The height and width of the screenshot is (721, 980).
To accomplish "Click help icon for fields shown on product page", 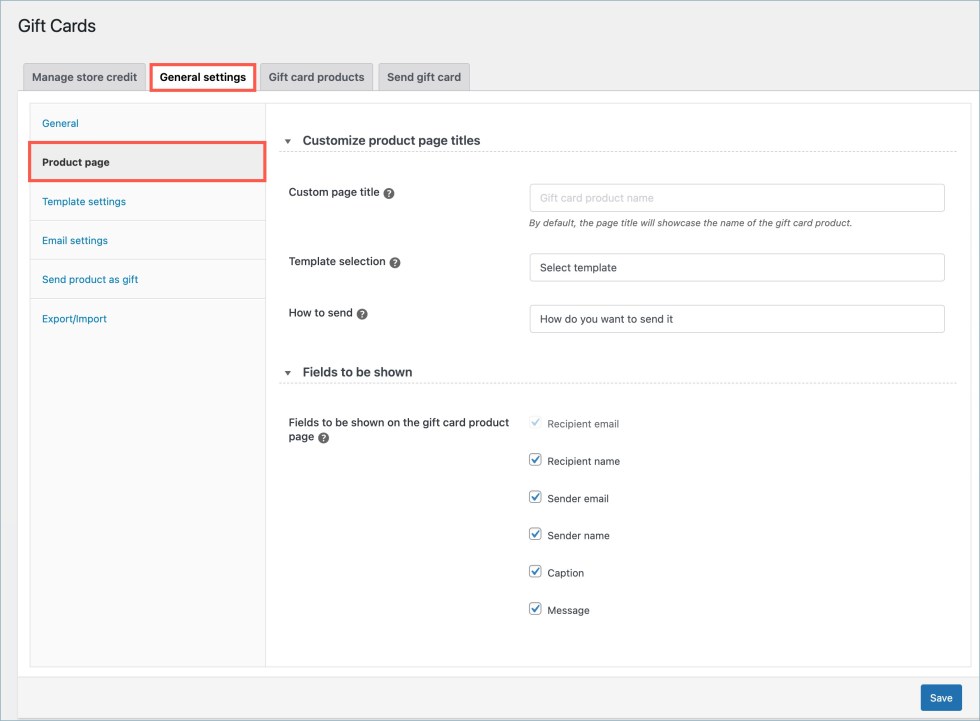I will pyautogui.click(x=323, y=438).
